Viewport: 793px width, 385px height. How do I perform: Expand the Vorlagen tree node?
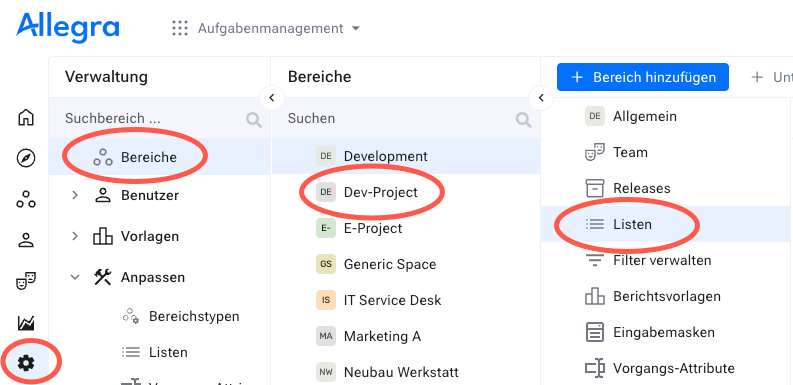click(75, 236)
